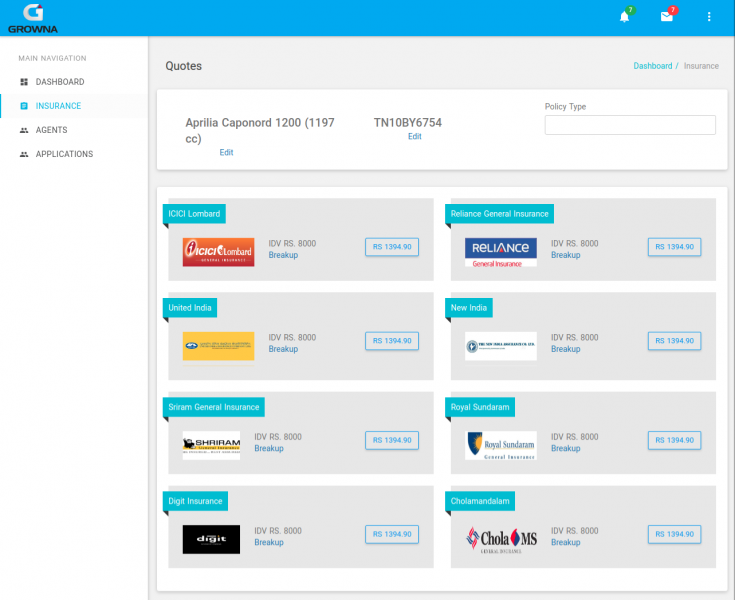Select Sriram General RS 1394.90 price button
Viewport: 735px width, 600px height.
pyautogui.click(x=392, y=440)
